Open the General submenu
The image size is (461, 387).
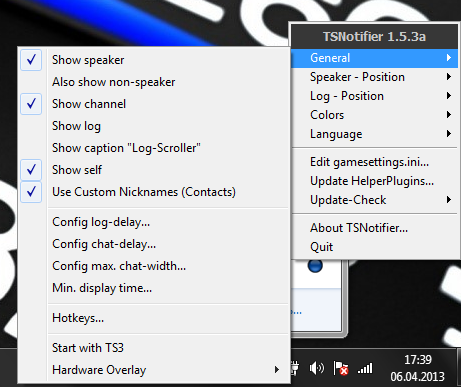(x=374, y=58)
